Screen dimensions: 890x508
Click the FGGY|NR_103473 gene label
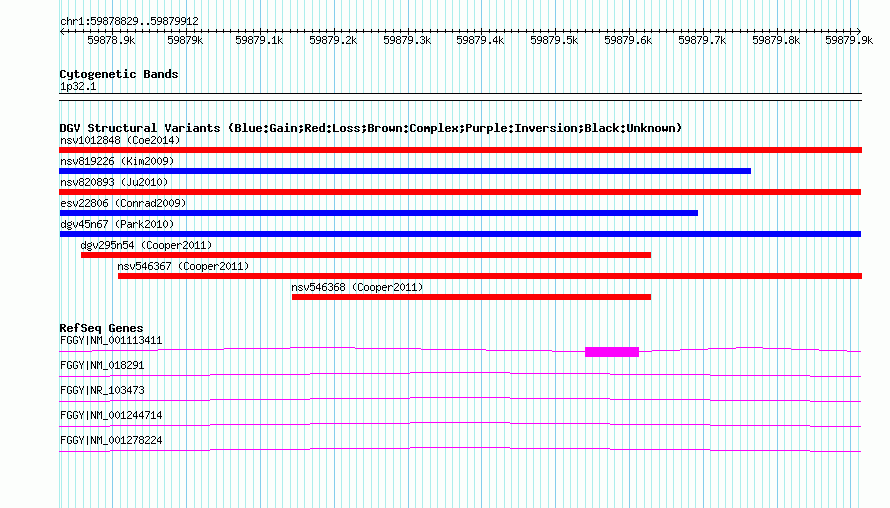click(x=102, y=391)
